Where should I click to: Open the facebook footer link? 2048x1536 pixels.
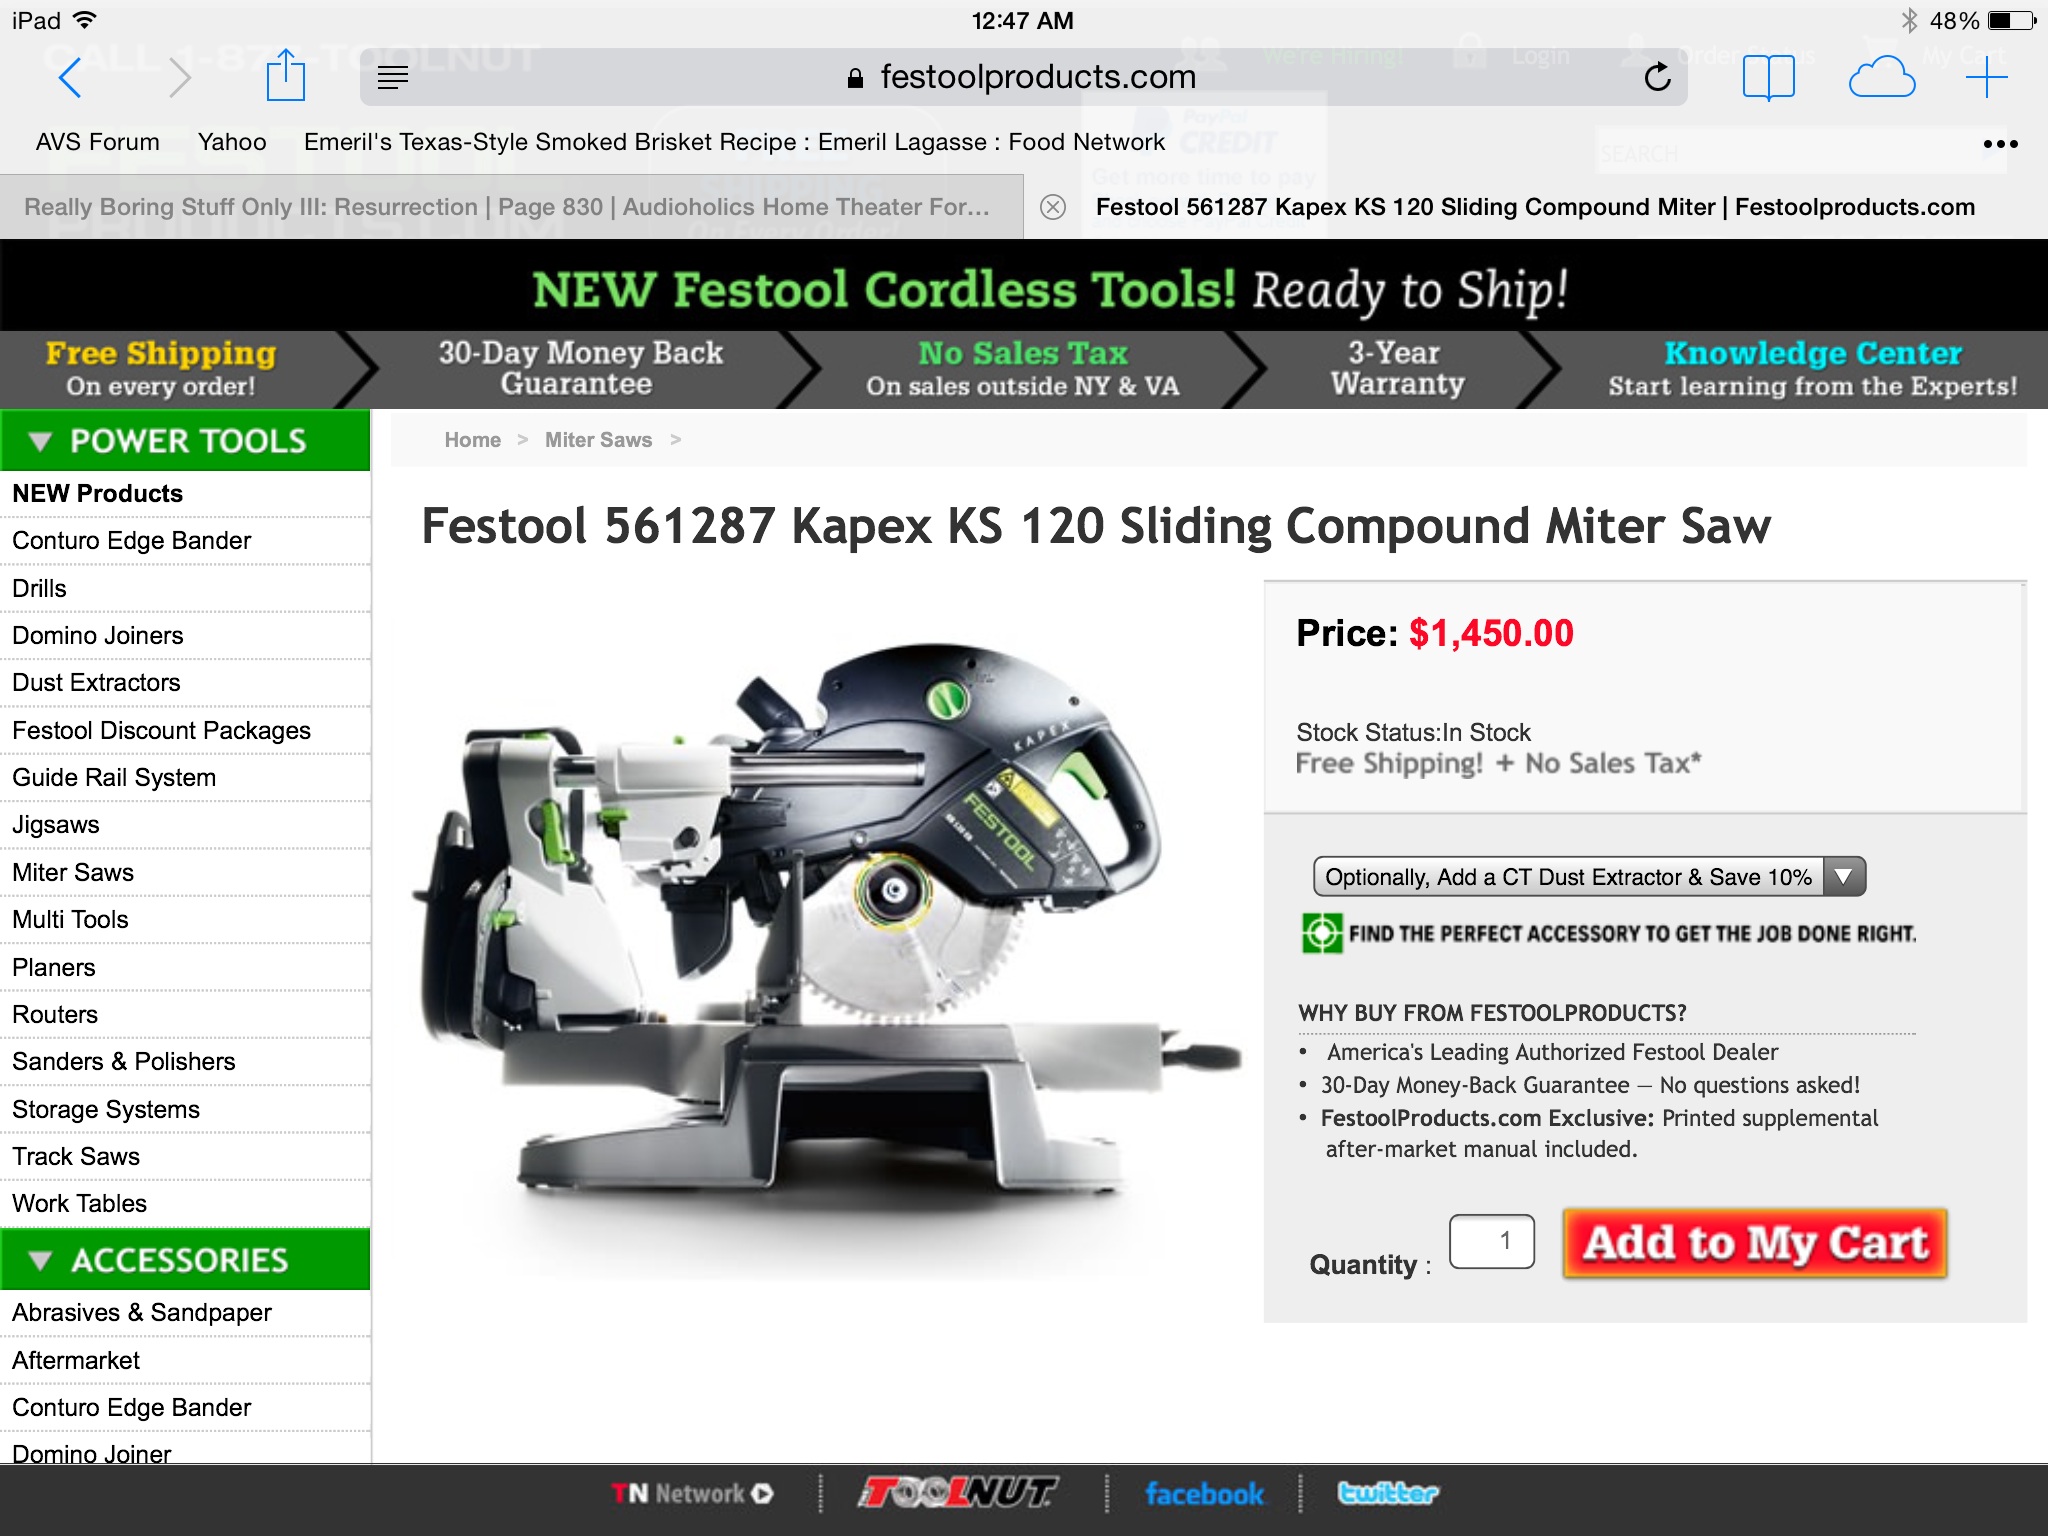coord(1204,1494)
